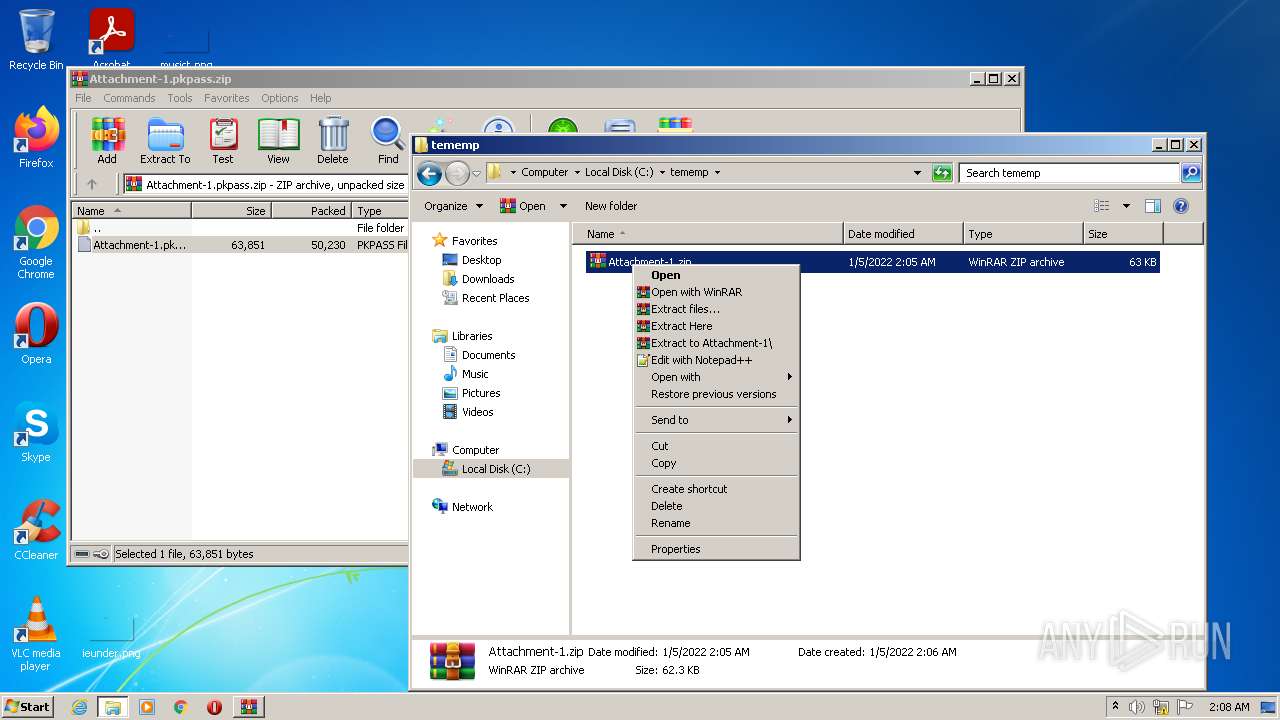Expand address bar history dropdown
Image resolution: width=1280 pixels, height=720 pixels.
click(x=918, y=173)
